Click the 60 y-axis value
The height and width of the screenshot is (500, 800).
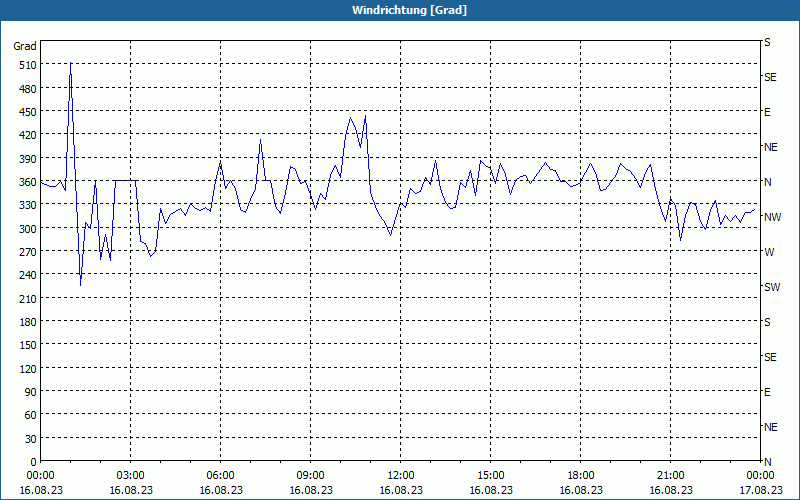31,415
